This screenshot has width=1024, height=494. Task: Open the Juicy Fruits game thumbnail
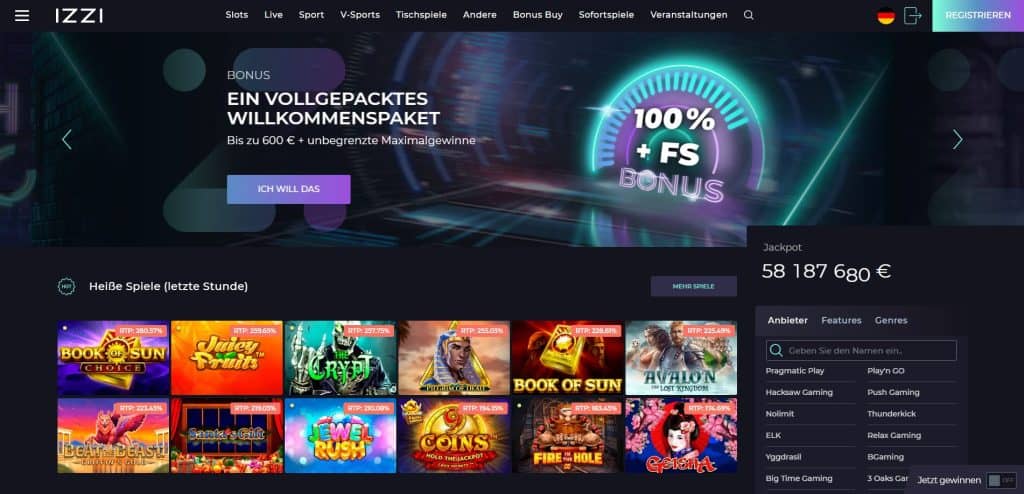click(x=227, y=357)
